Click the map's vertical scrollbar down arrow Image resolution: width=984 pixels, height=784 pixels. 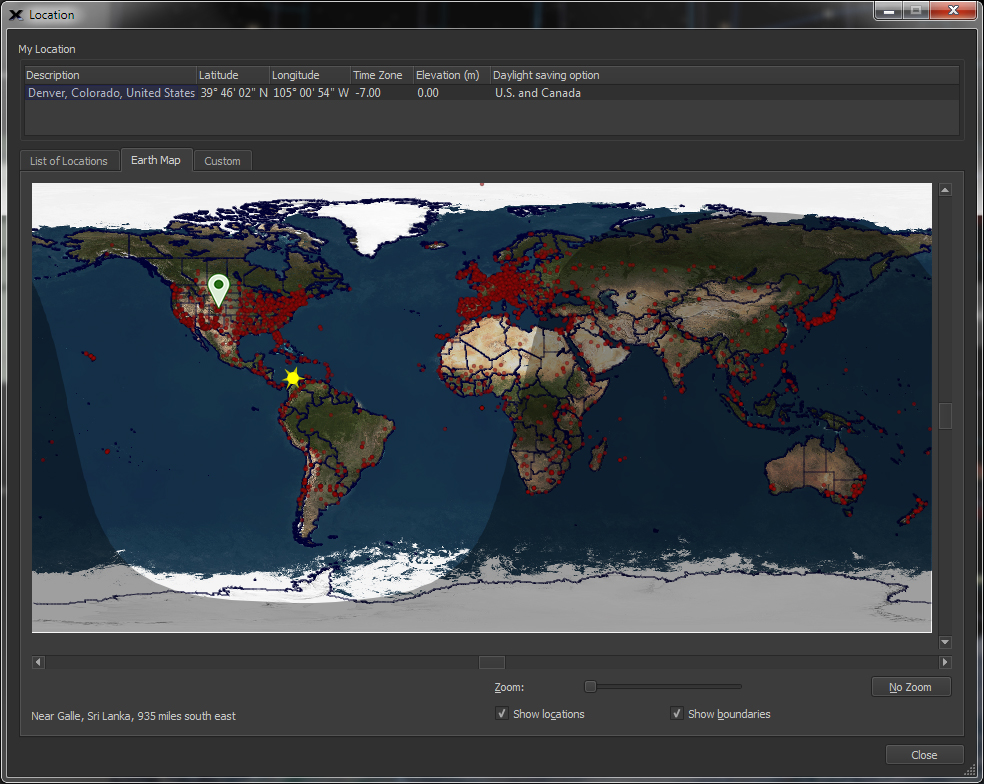coord(945,642)
